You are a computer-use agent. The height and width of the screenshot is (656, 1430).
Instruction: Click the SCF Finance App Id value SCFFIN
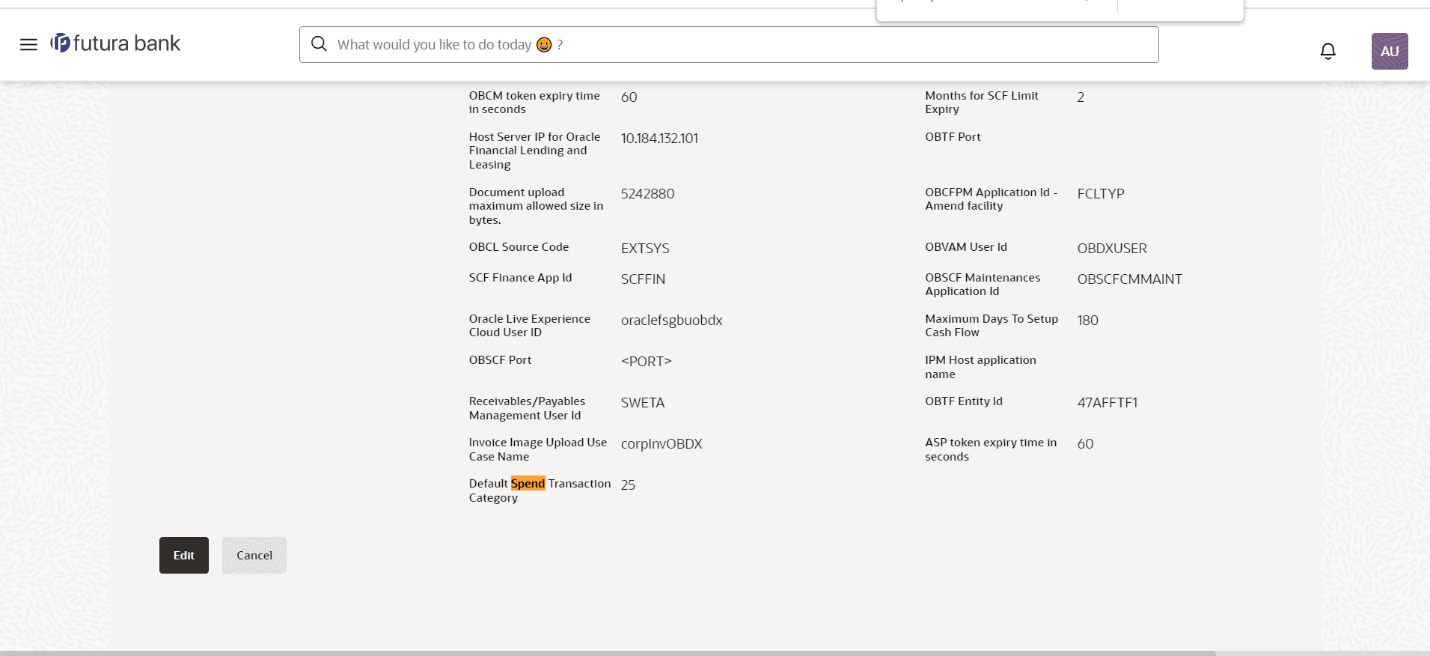click(x=643, y=279)
